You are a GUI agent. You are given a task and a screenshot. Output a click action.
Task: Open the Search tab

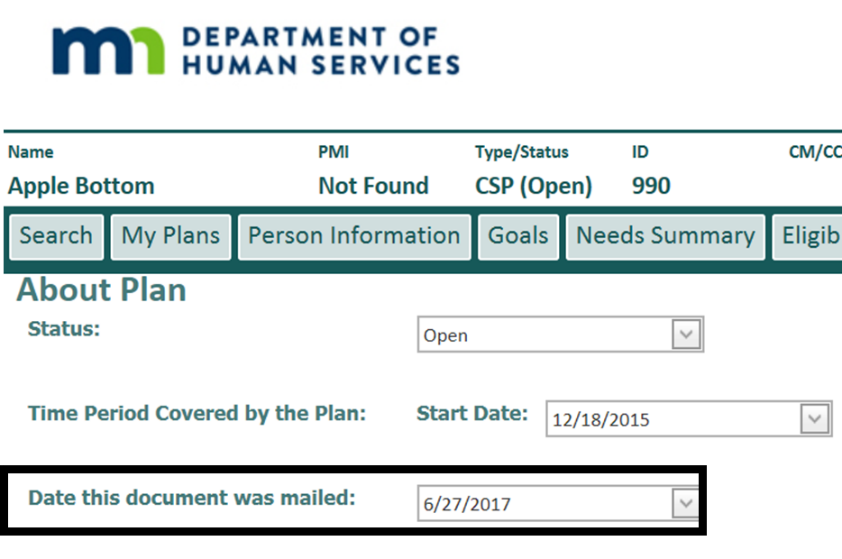pyautogui.click(x=56, y=236)
